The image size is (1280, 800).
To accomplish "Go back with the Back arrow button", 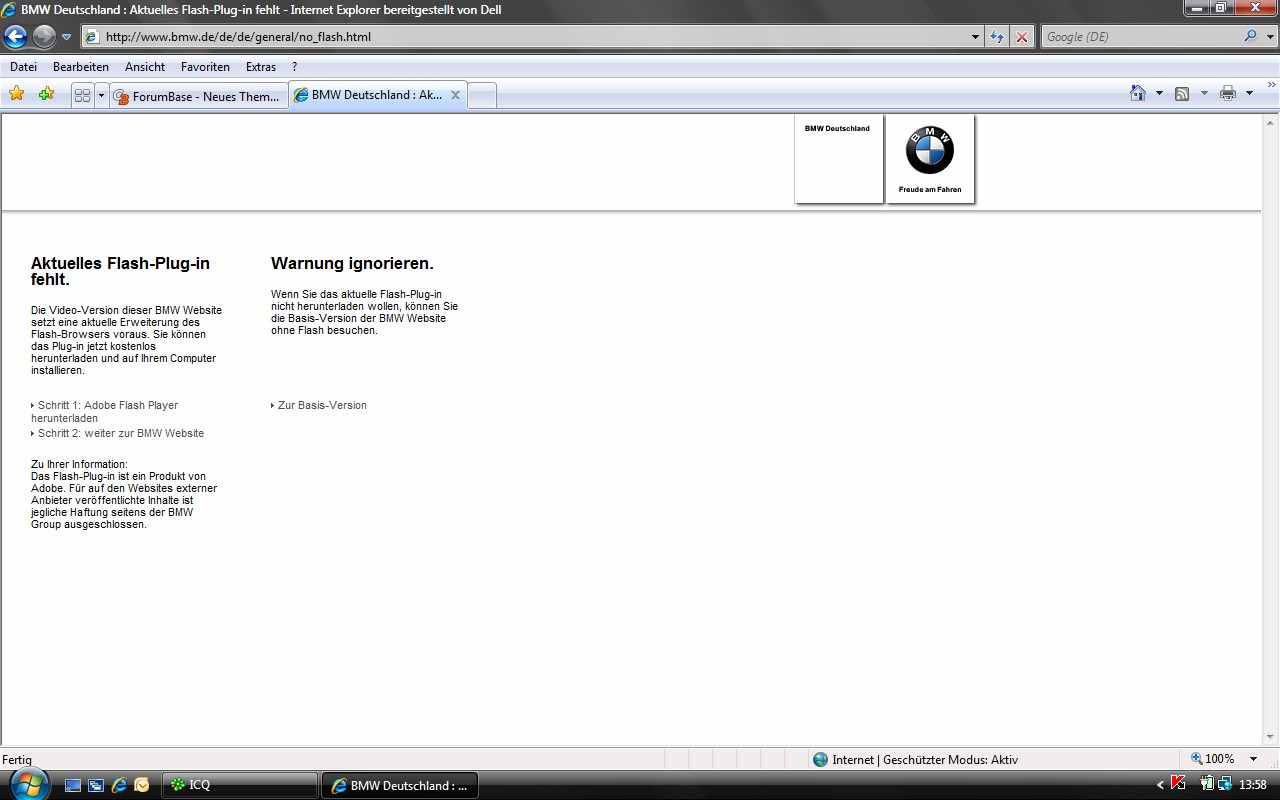I will [15, 37].
